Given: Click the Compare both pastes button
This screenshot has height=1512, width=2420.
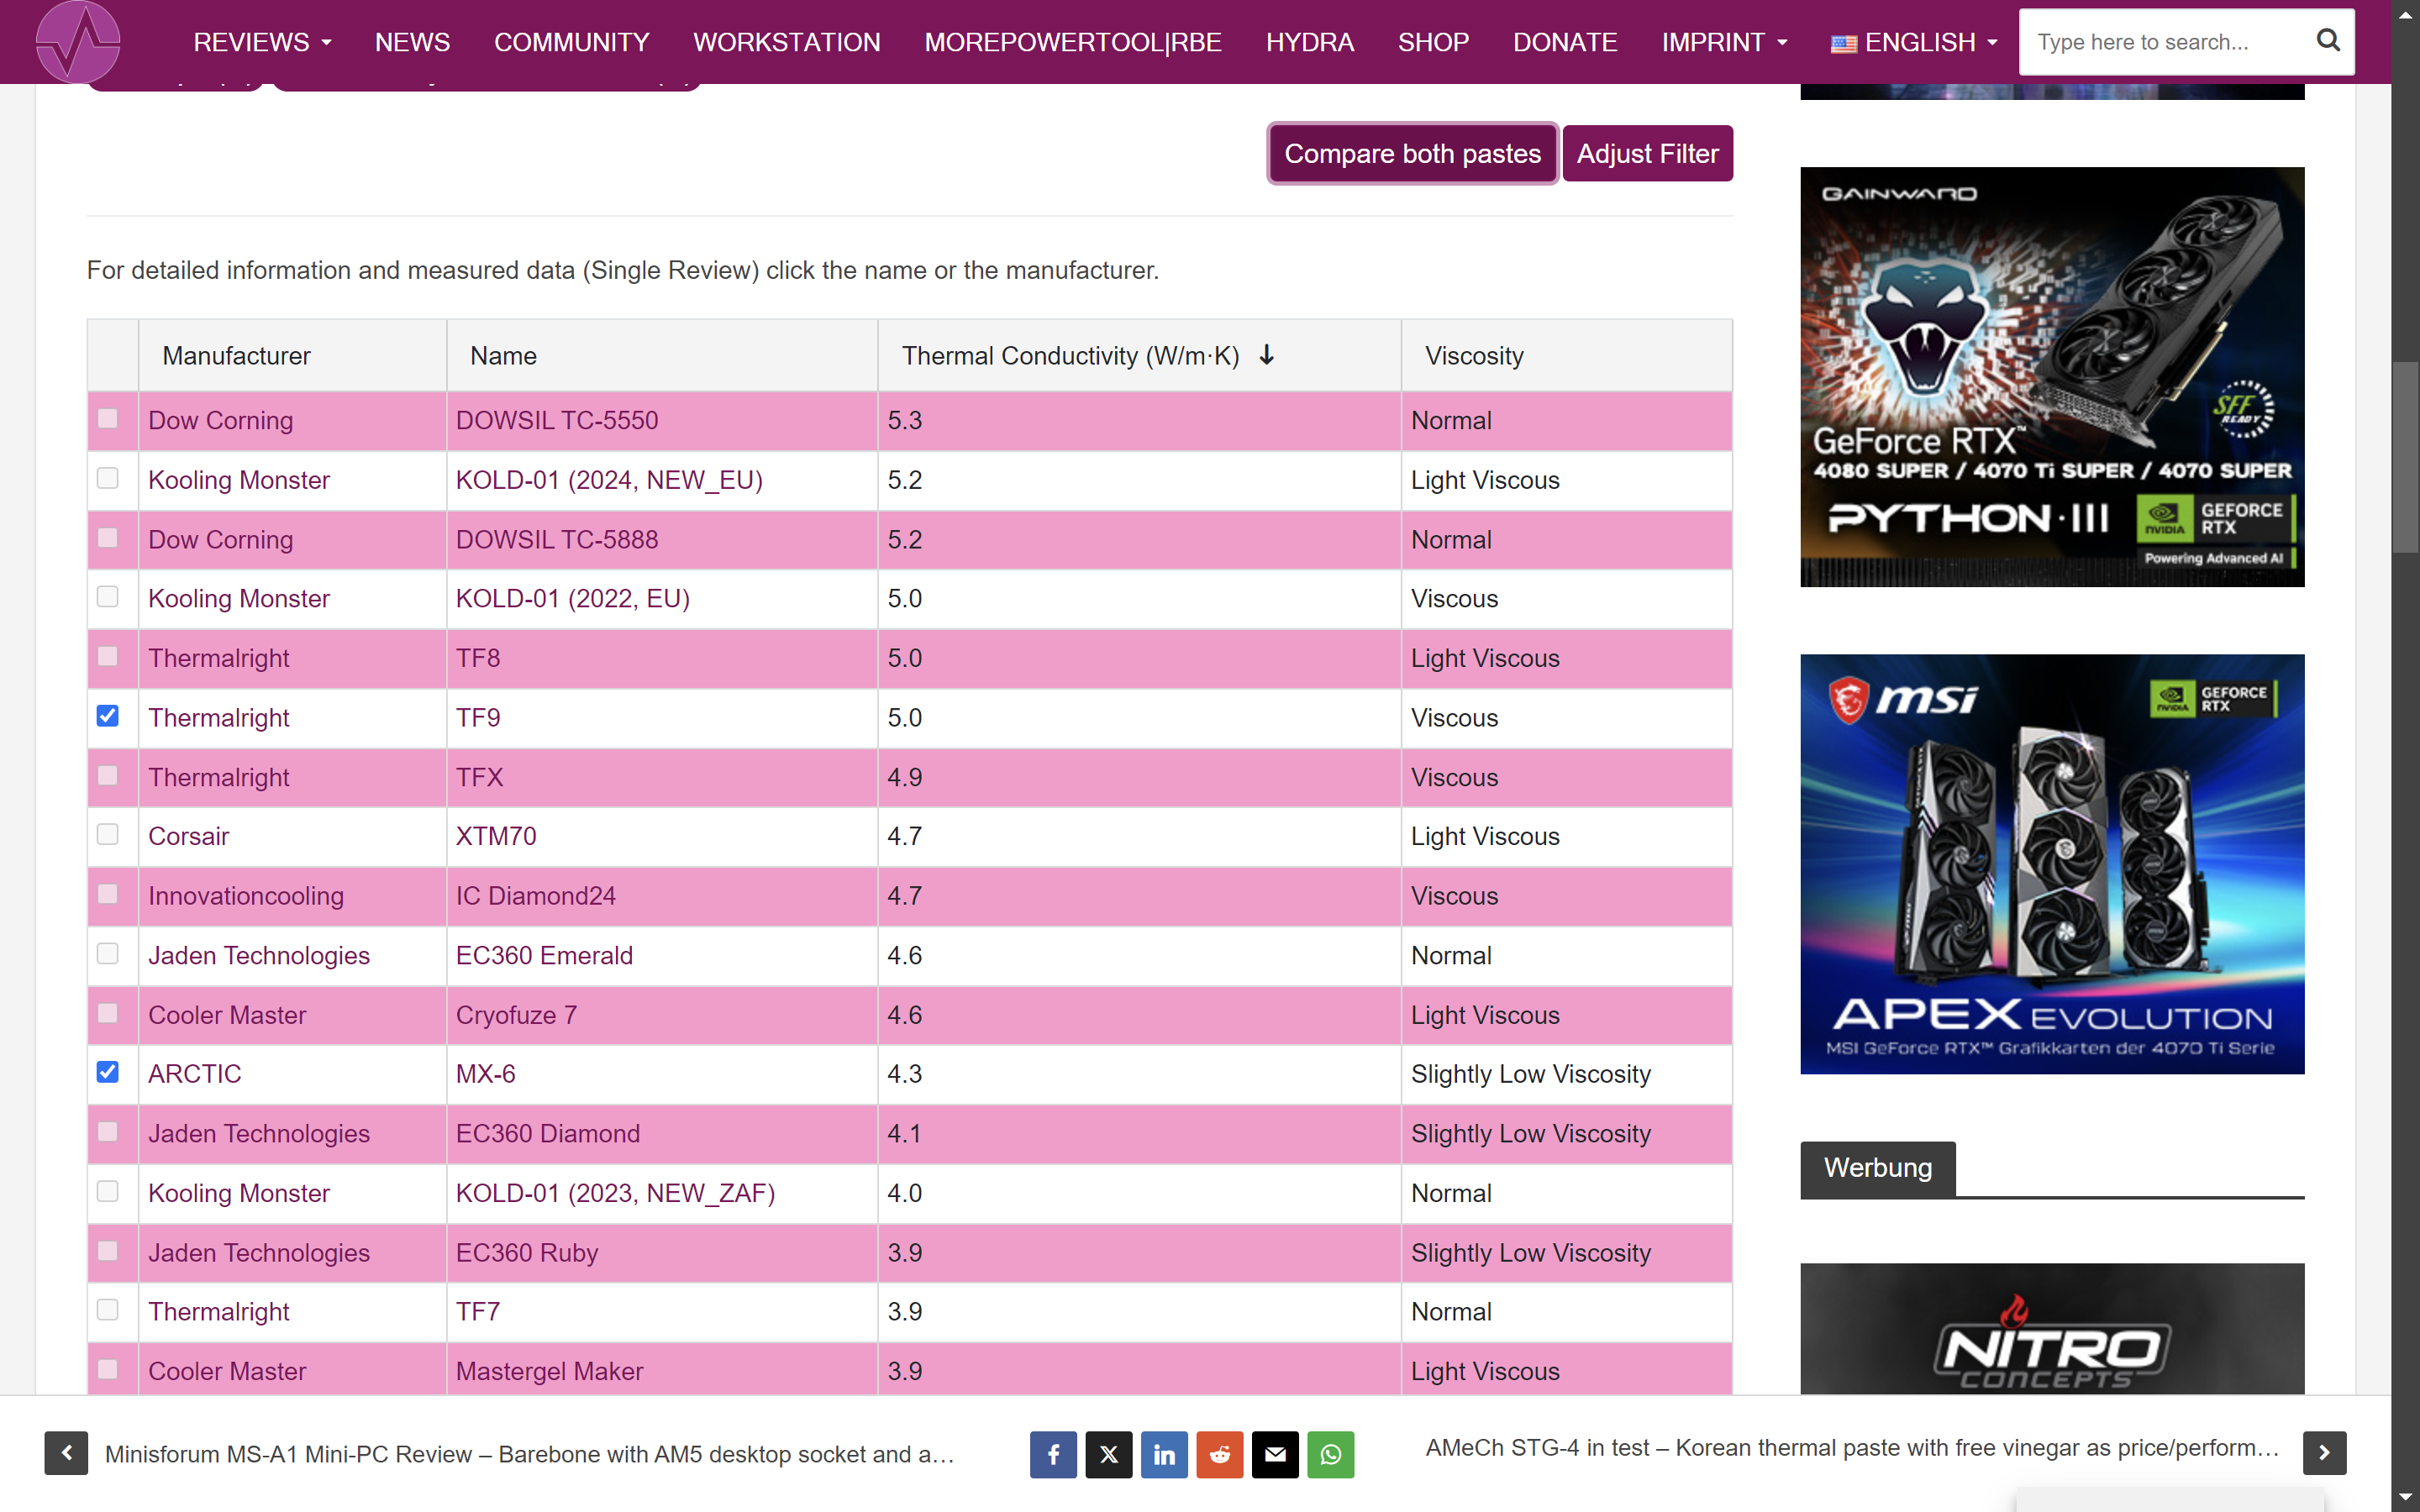Looking at the screenshot, I should click(1412, 154).
